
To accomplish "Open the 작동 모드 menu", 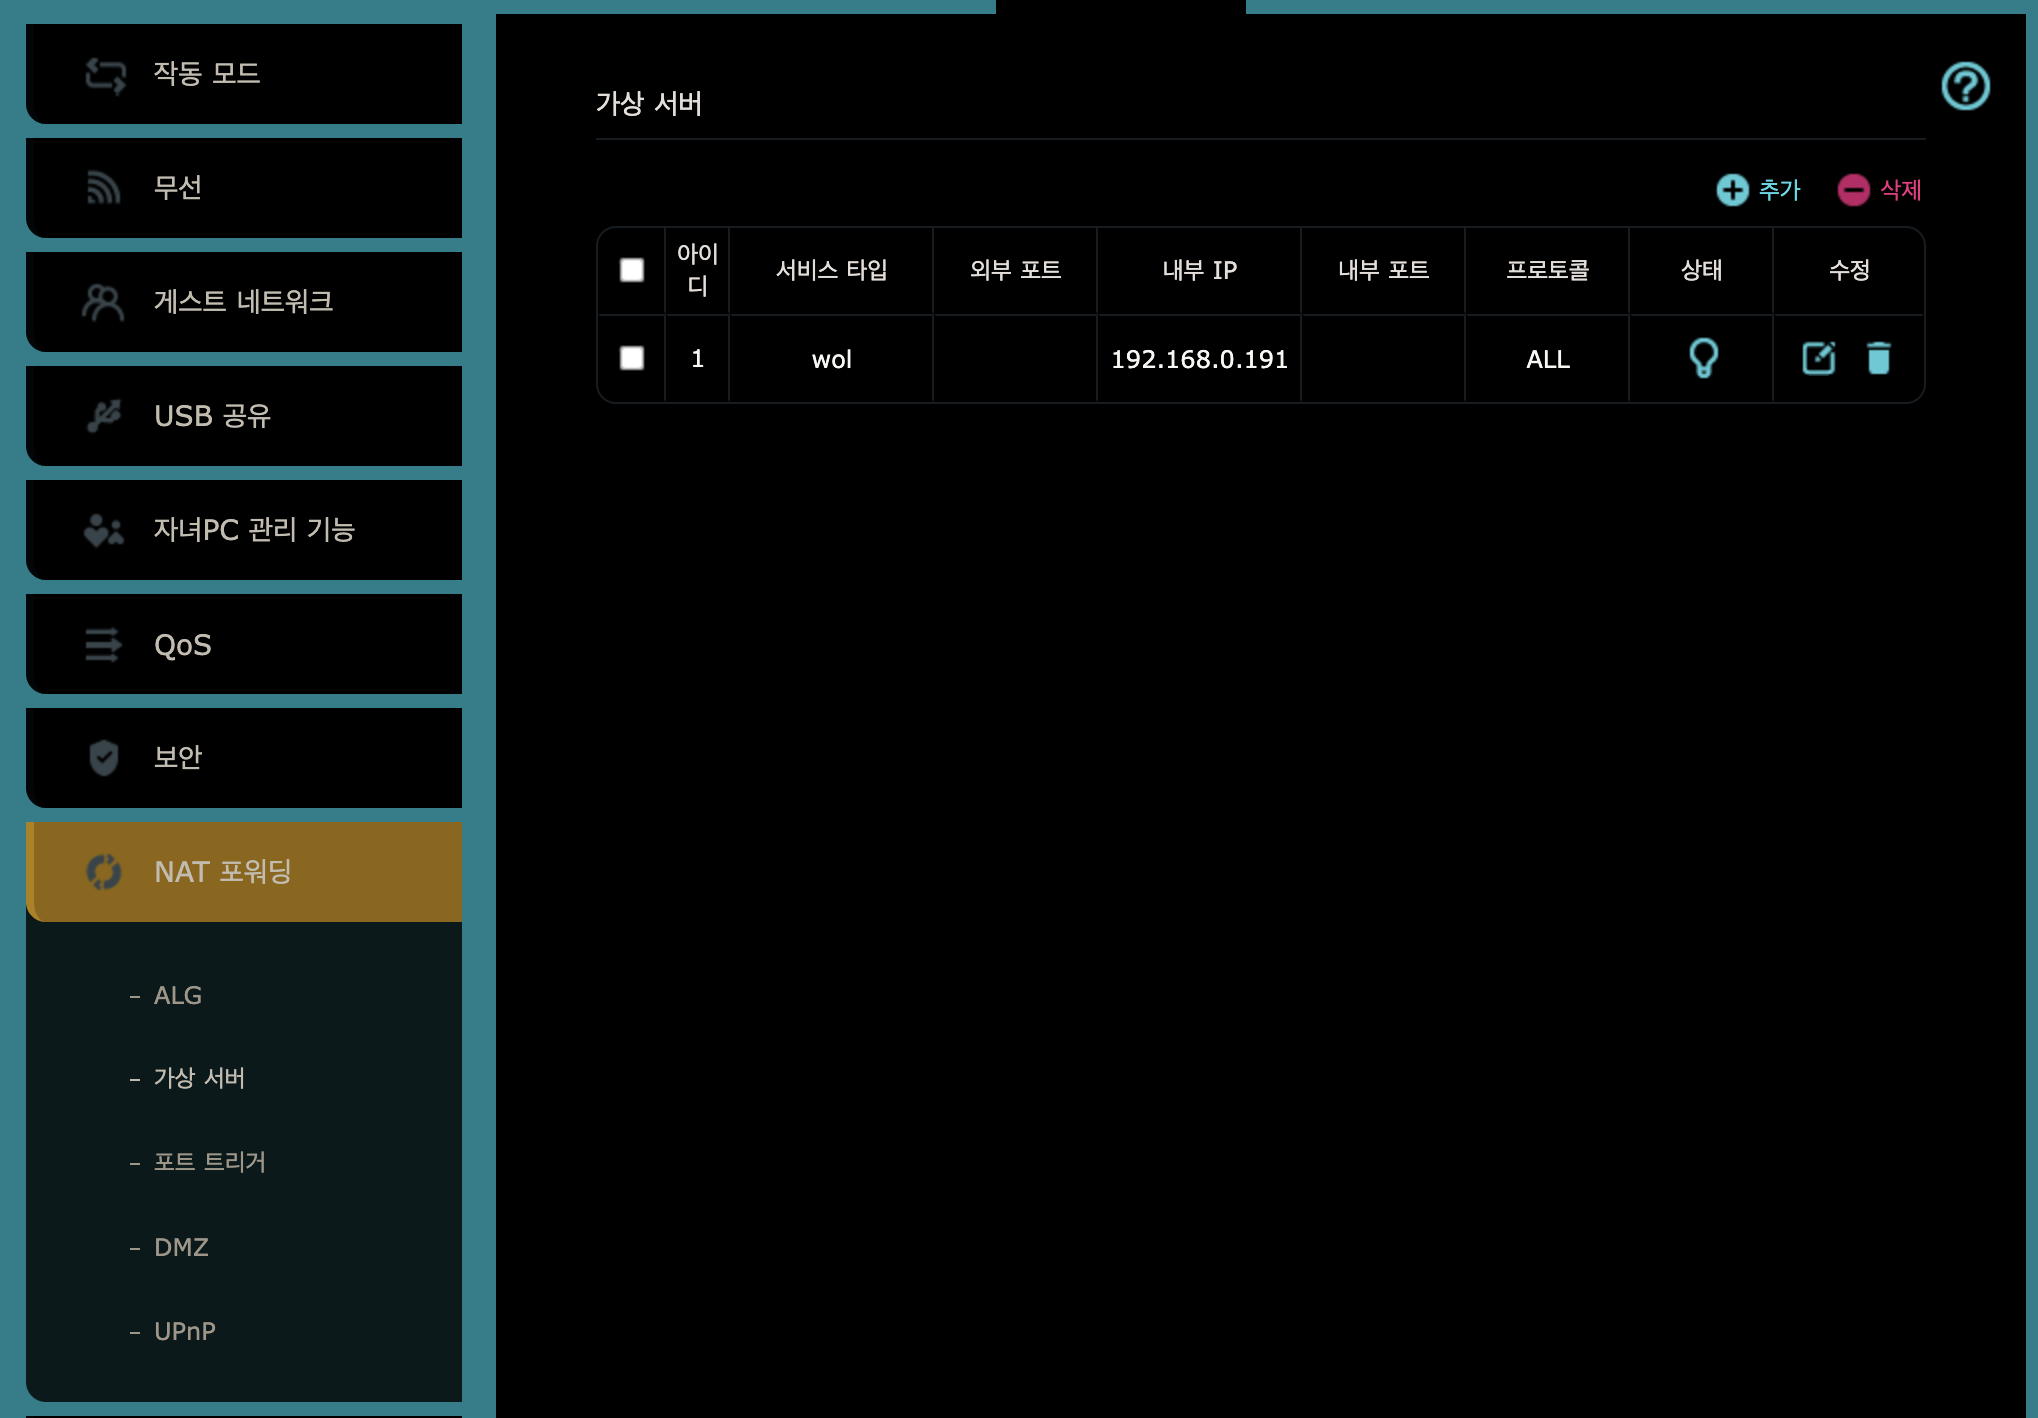I will pyautogui.click(x=244, y=74).
